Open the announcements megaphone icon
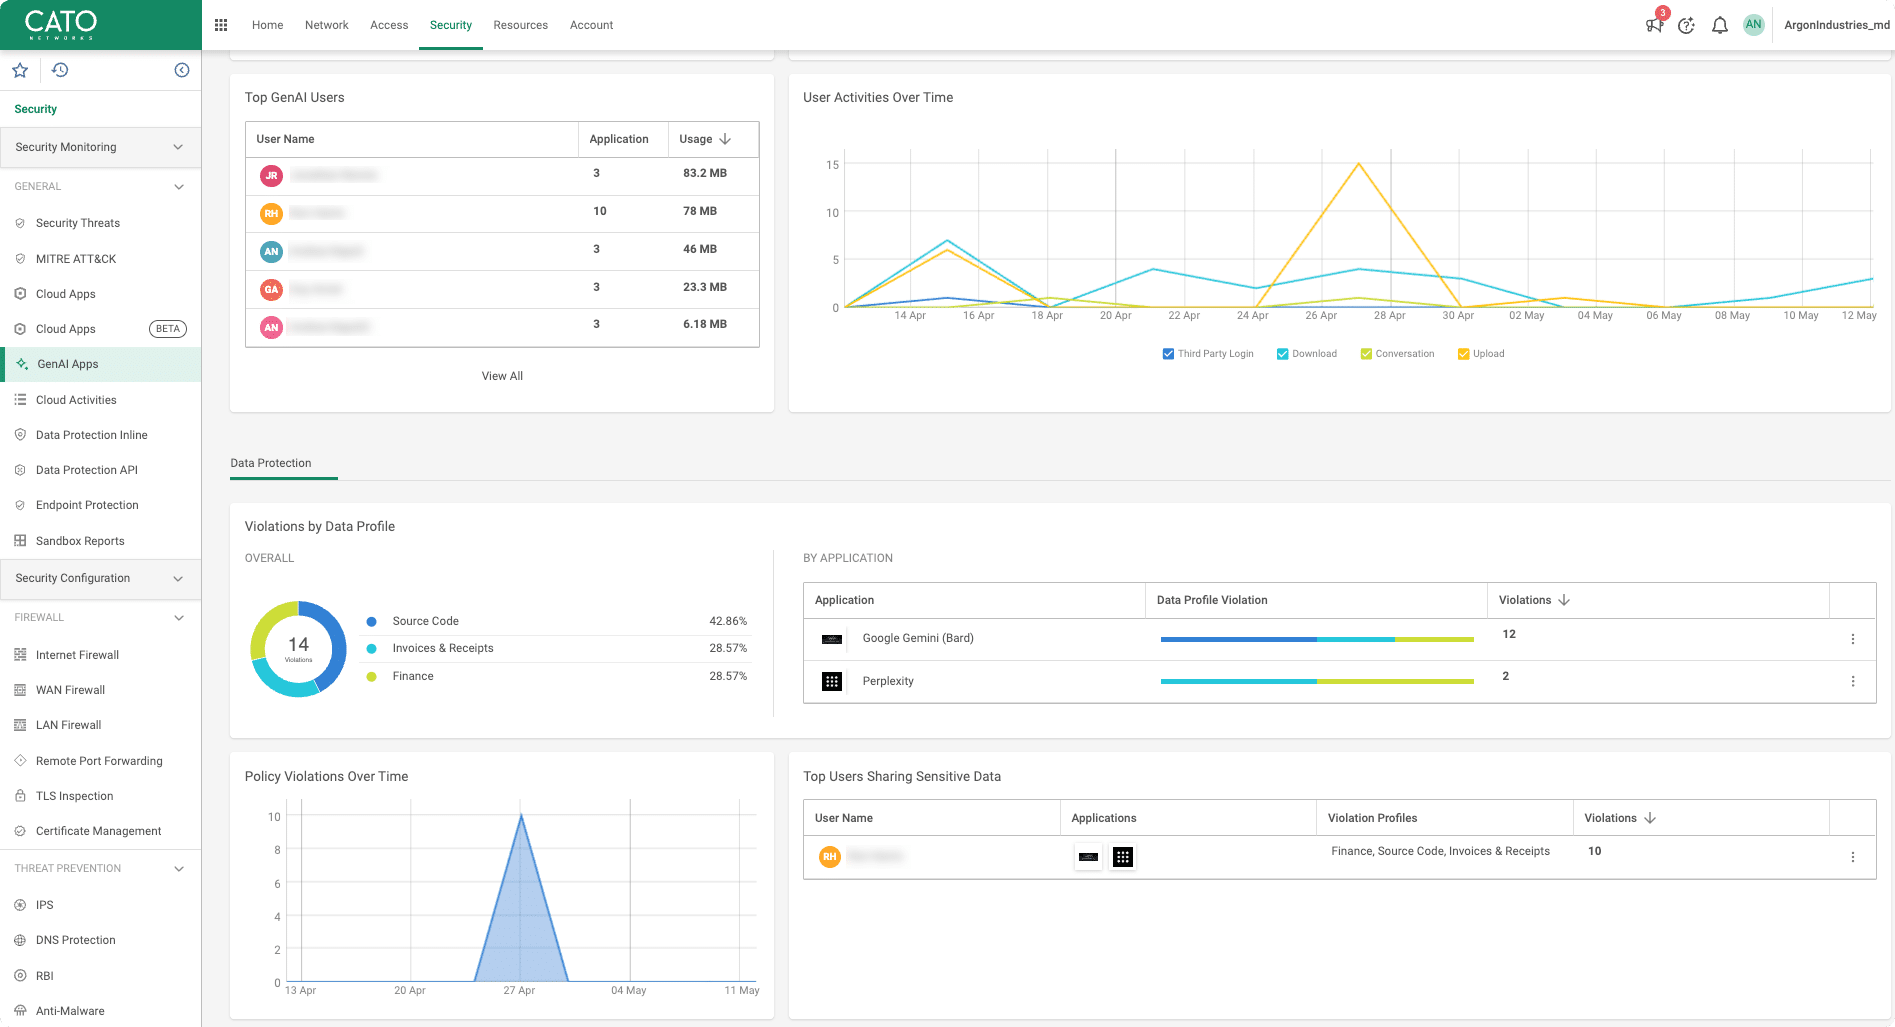The width and height of the screenshot is (1895, 1027). click(1654, 25)
